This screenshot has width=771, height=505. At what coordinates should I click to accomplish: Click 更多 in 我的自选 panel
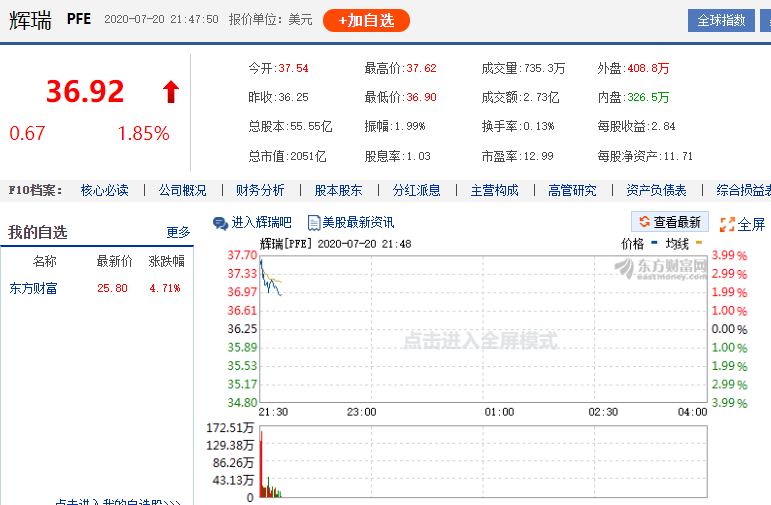[178, 232]
